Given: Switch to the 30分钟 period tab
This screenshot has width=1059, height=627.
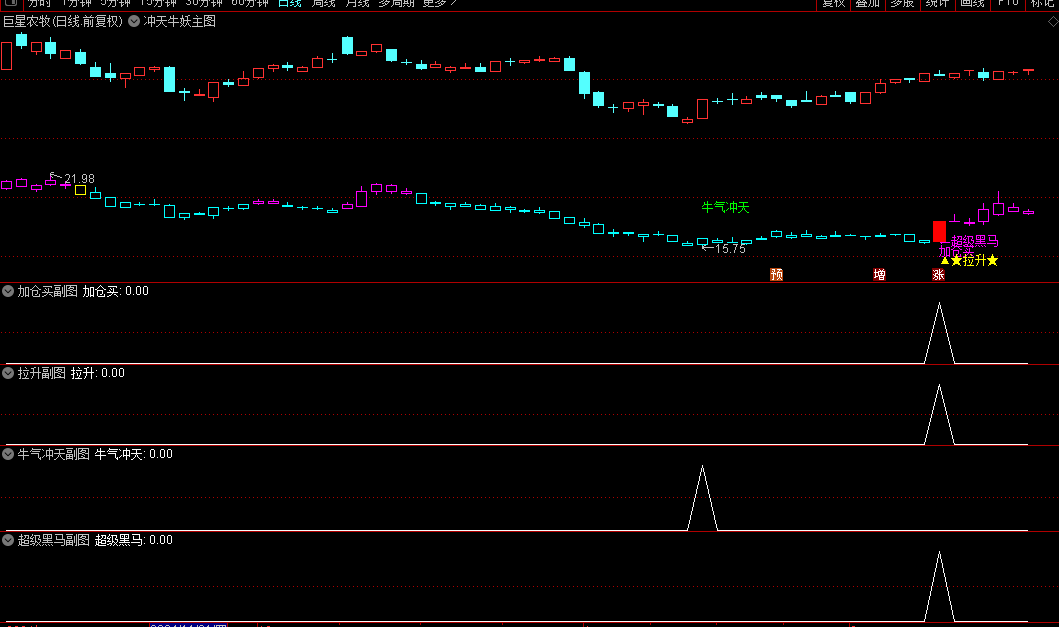Looking at the screenshot, I should point(203,3).
